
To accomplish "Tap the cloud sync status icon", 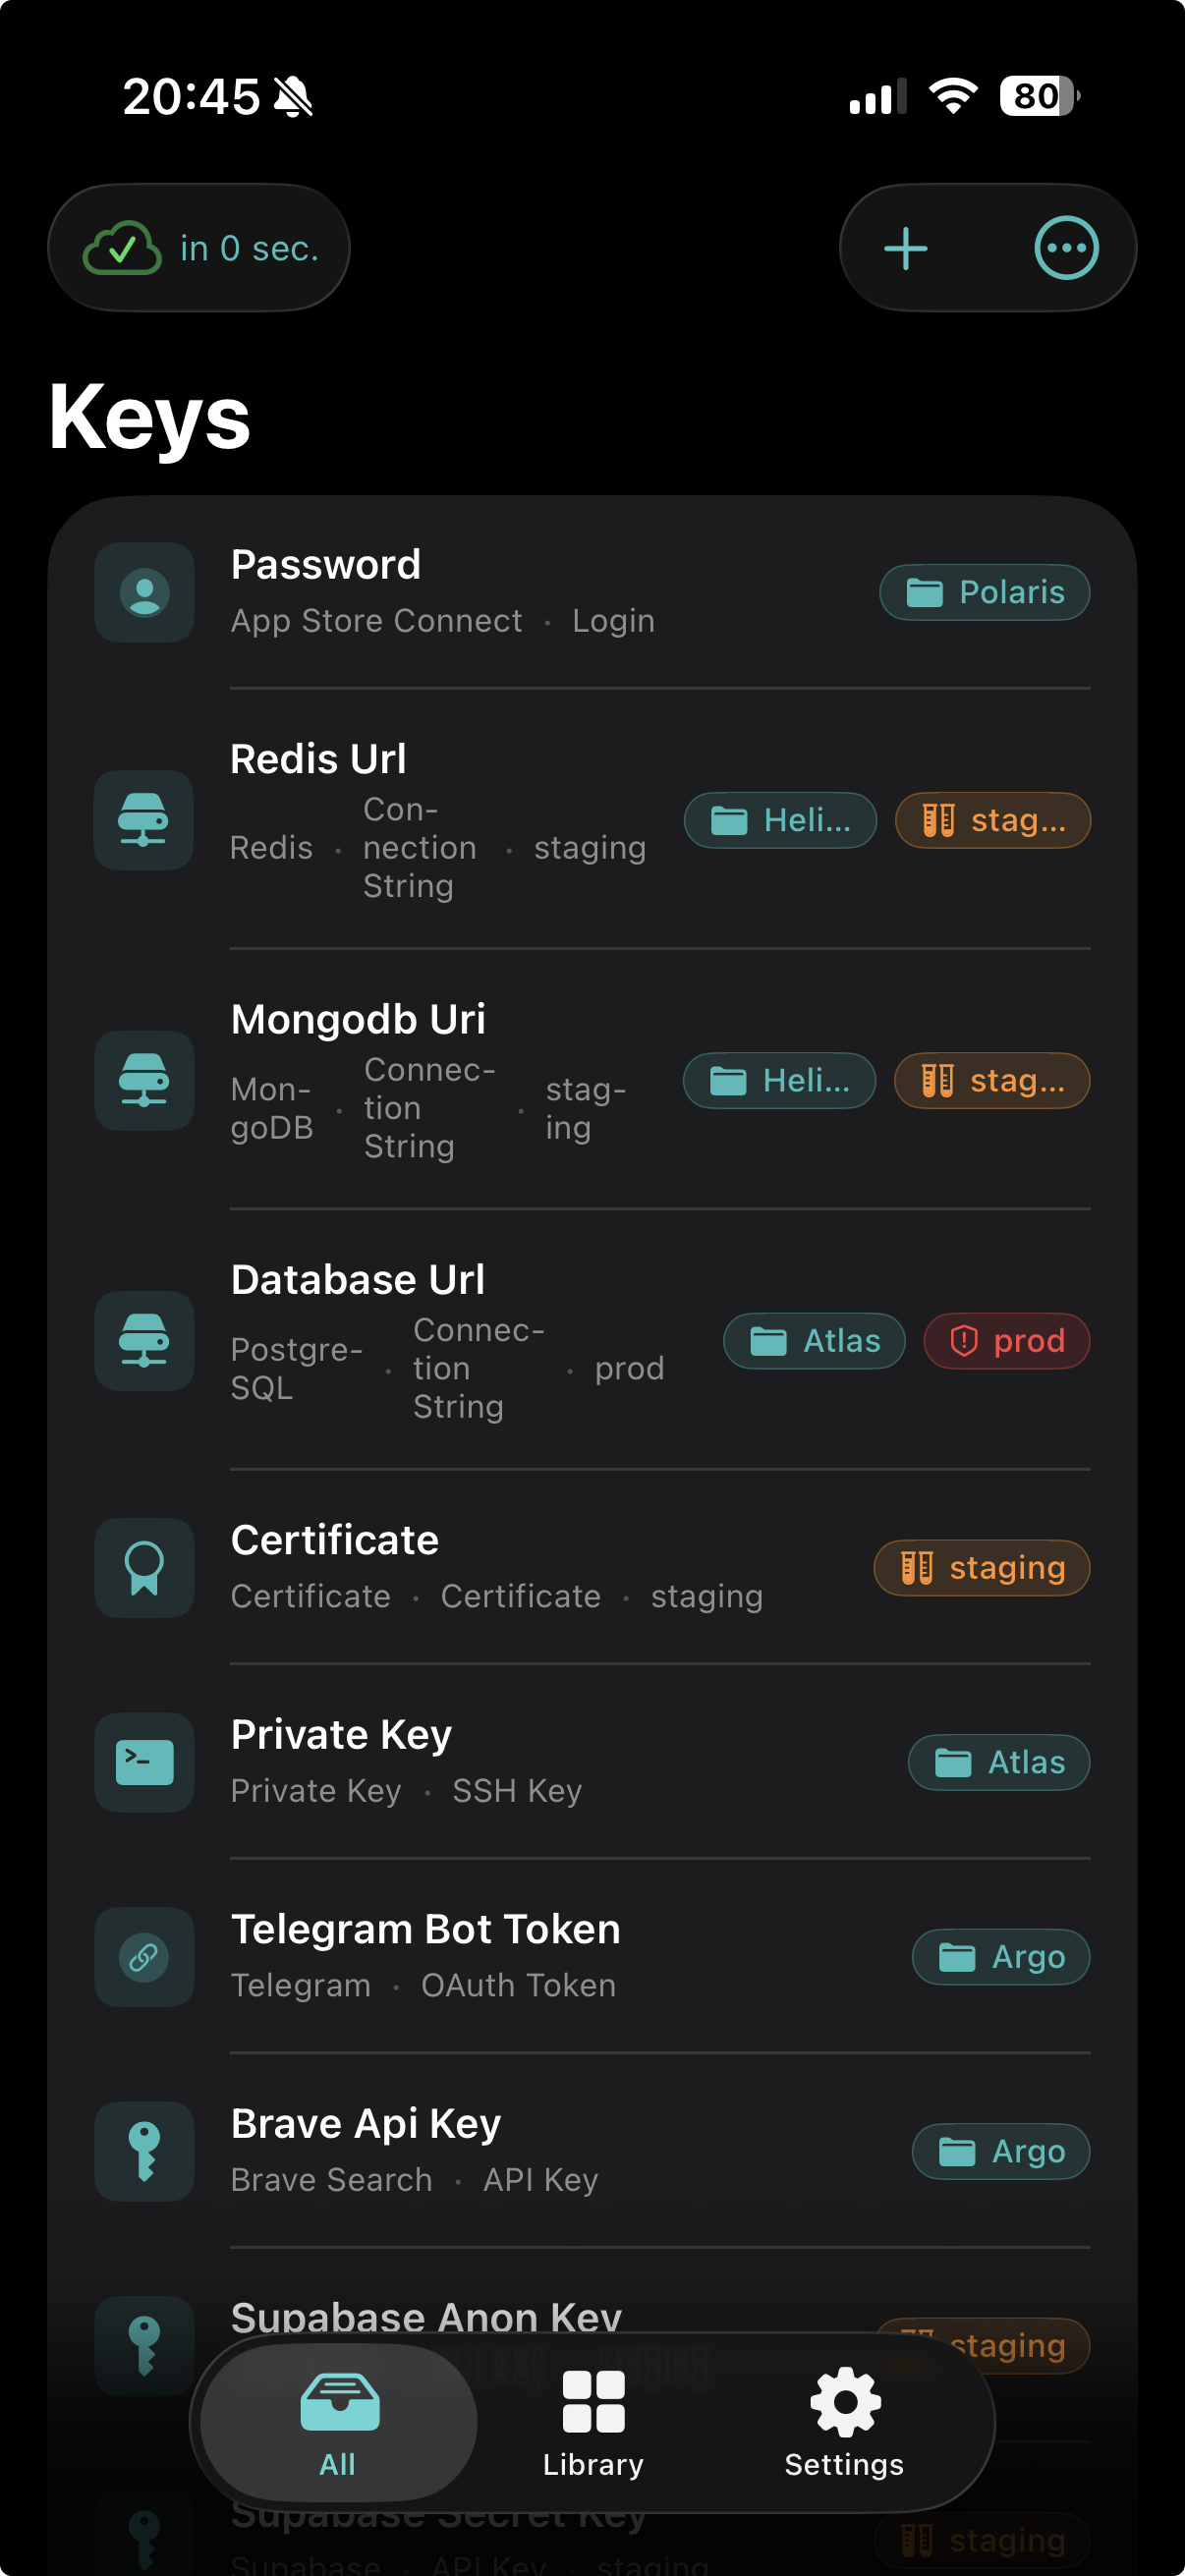I will 122,248.
